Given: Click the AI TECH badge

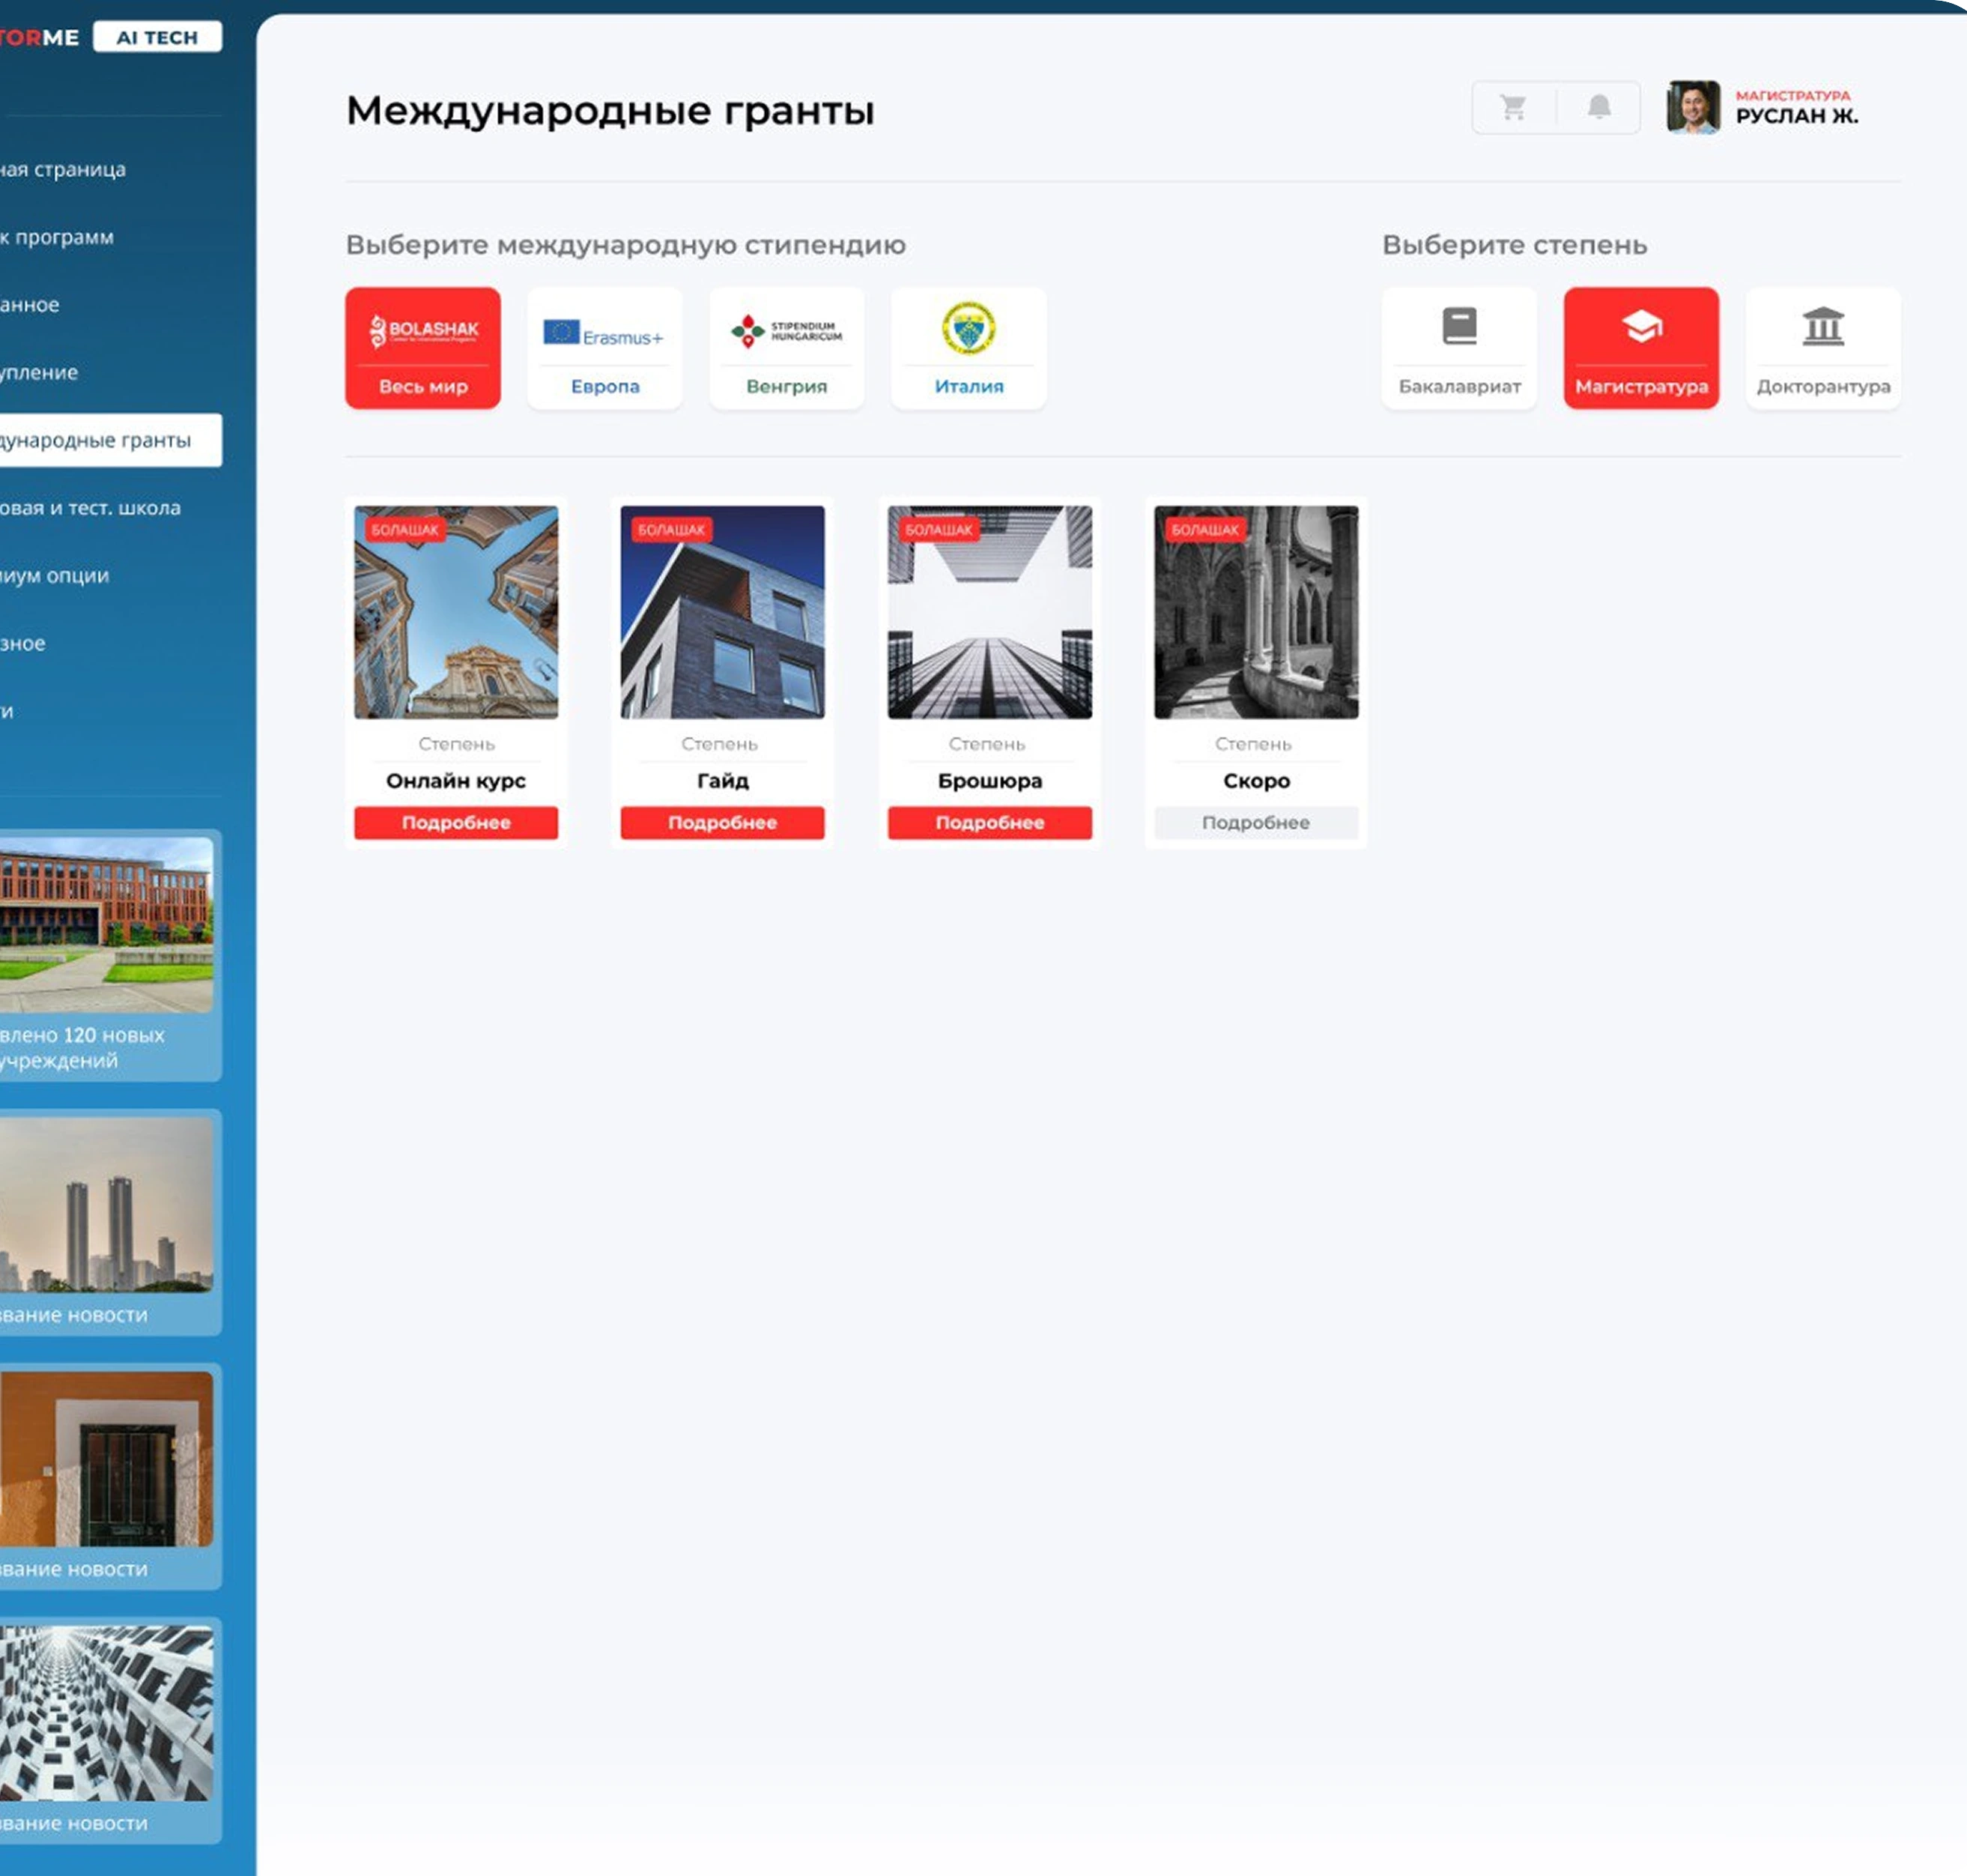Looking at the screenshot, I should (157, 37).
